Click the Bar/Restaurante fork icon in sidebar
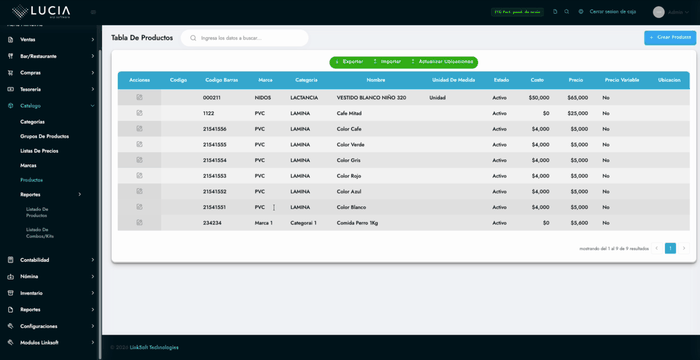Image resolution: width=700 pixels, height=360 pixels. tap(11, 56)
